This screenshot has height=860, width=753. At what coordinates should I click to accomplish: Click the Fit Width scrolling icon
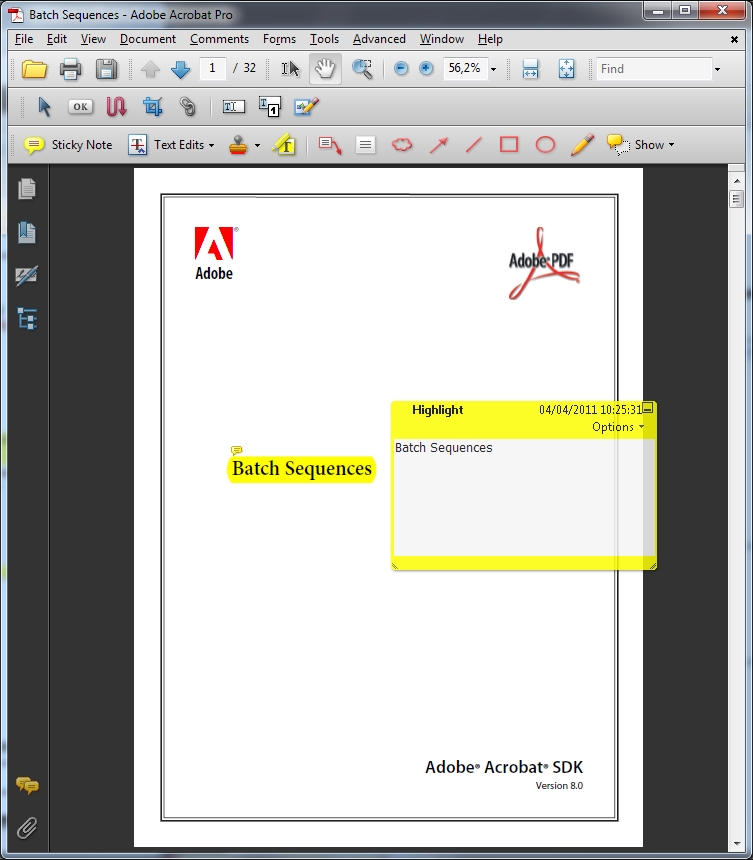click(530, 69)
